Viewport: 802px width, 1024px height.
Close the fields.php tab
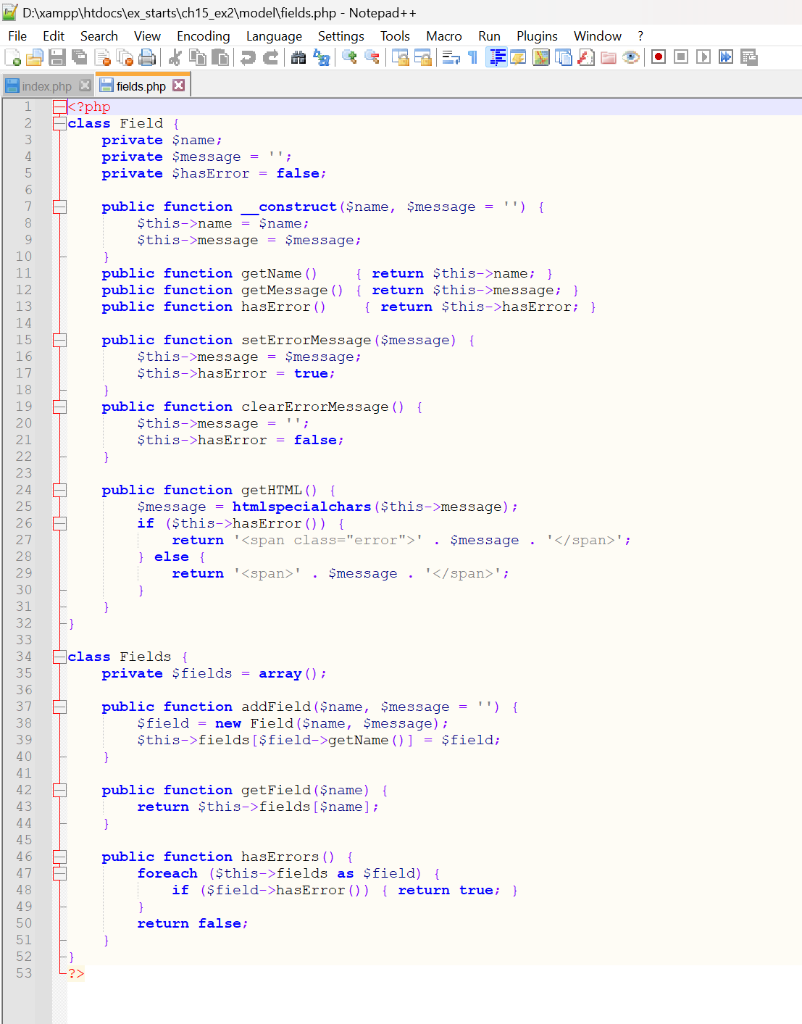coord(180,86)
